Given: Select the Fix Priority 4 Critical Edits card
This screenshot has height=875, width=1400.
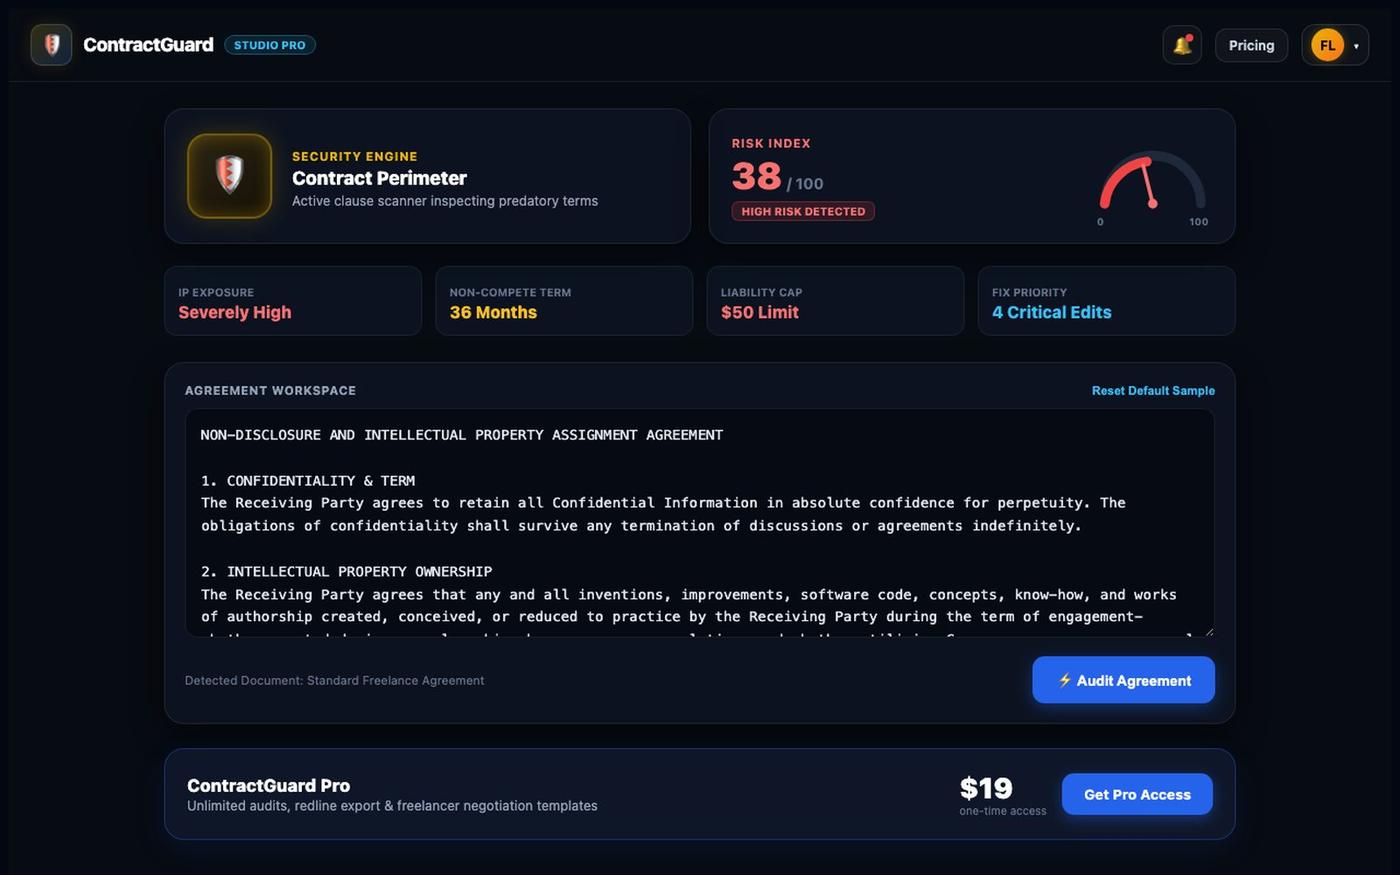Looking at the screenshot, I should (1106, 301).
